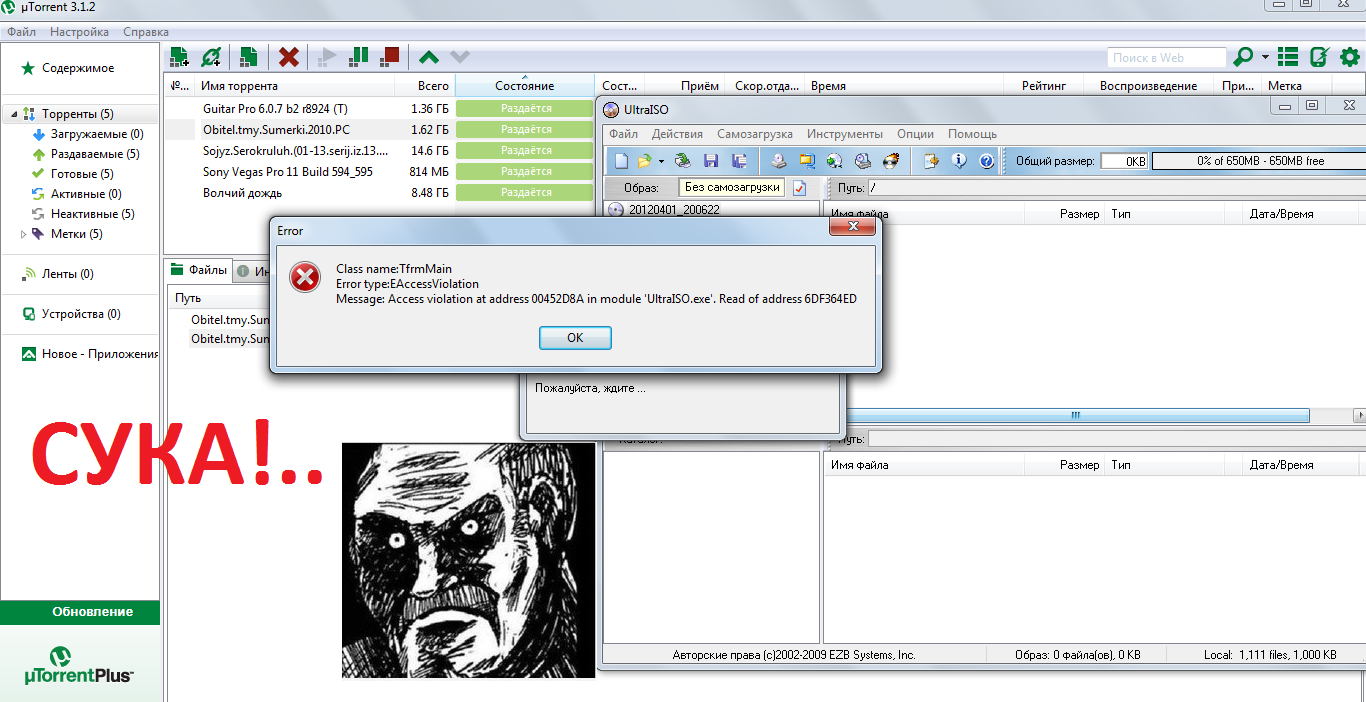Open the dropdown arrow beside UltraISO Open
Viewport: 1366px width, 702px height.
pyautogui.click(x=661, y=161)
